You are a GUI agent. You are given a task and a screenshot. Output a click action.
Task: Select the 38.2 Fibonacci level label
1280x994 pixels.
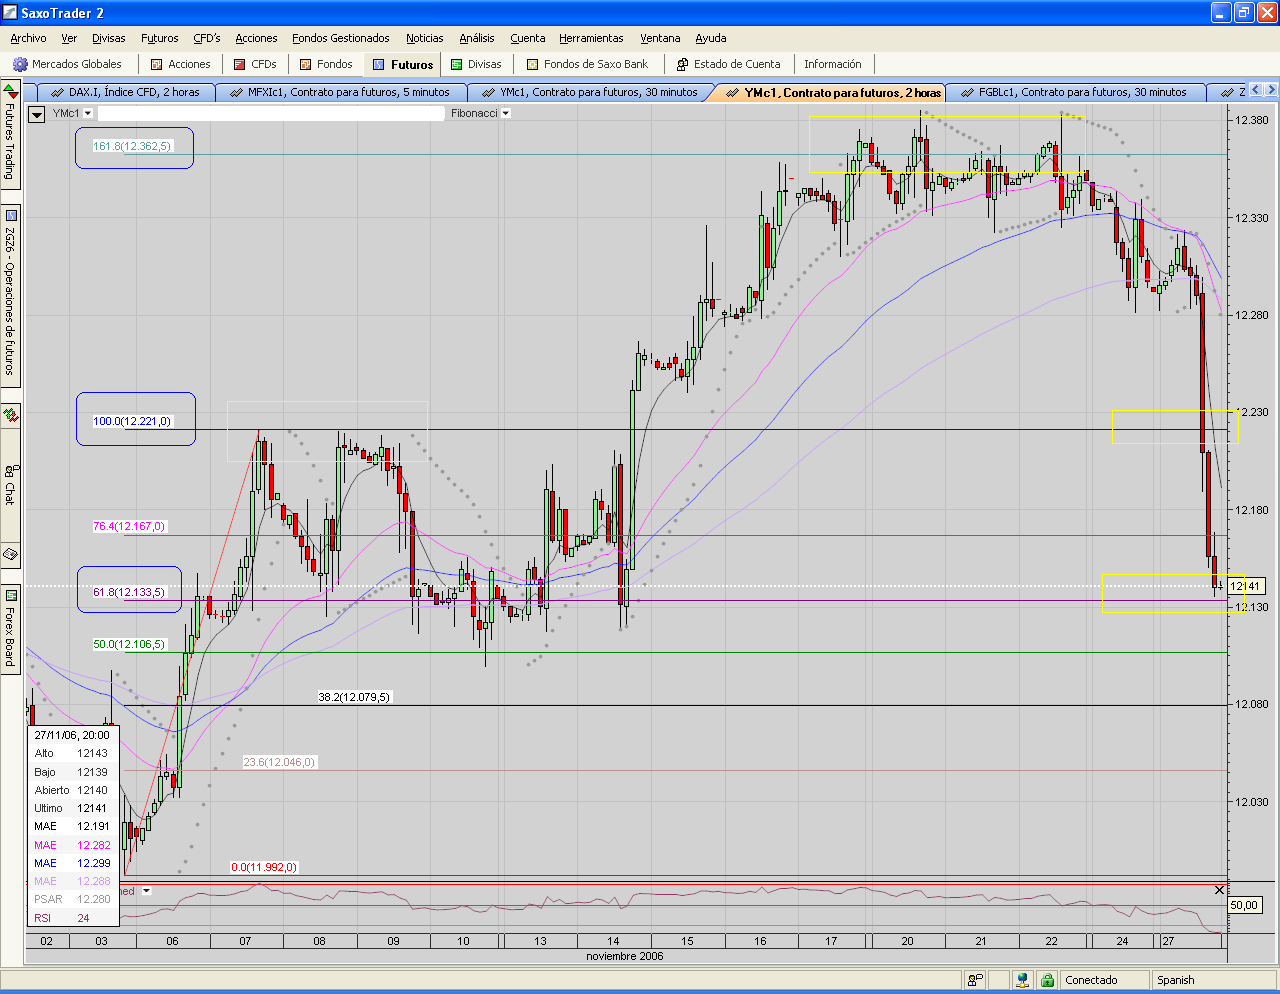[x=354, y=697]
